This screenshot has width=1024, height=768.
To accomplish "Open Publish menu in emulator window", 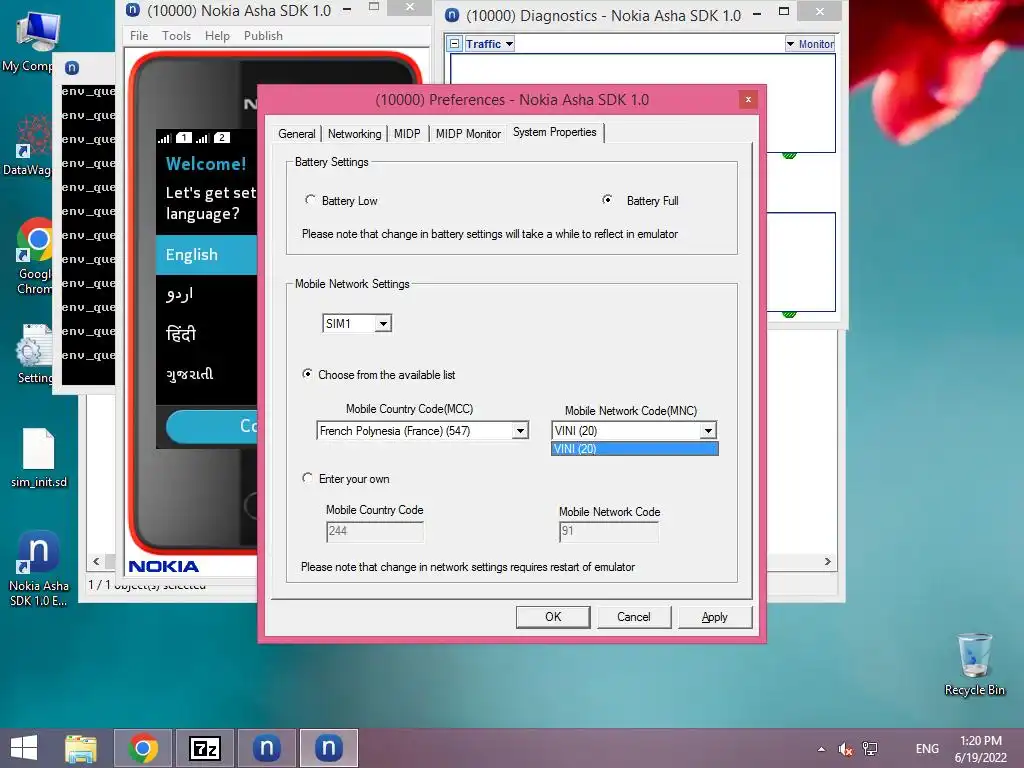I will pyautogui.click(x=263, y=36).
